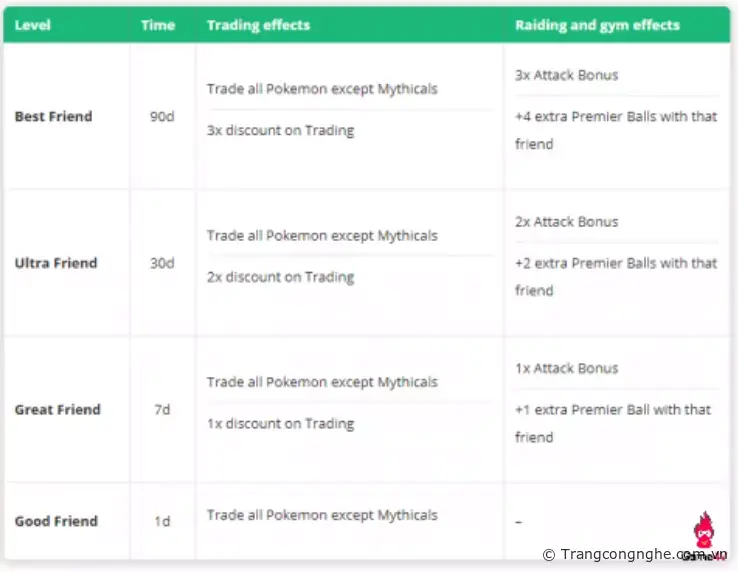Click the 2x Attack Bonus text
Viewport: 738px width, 572px height.
[566, 222]
